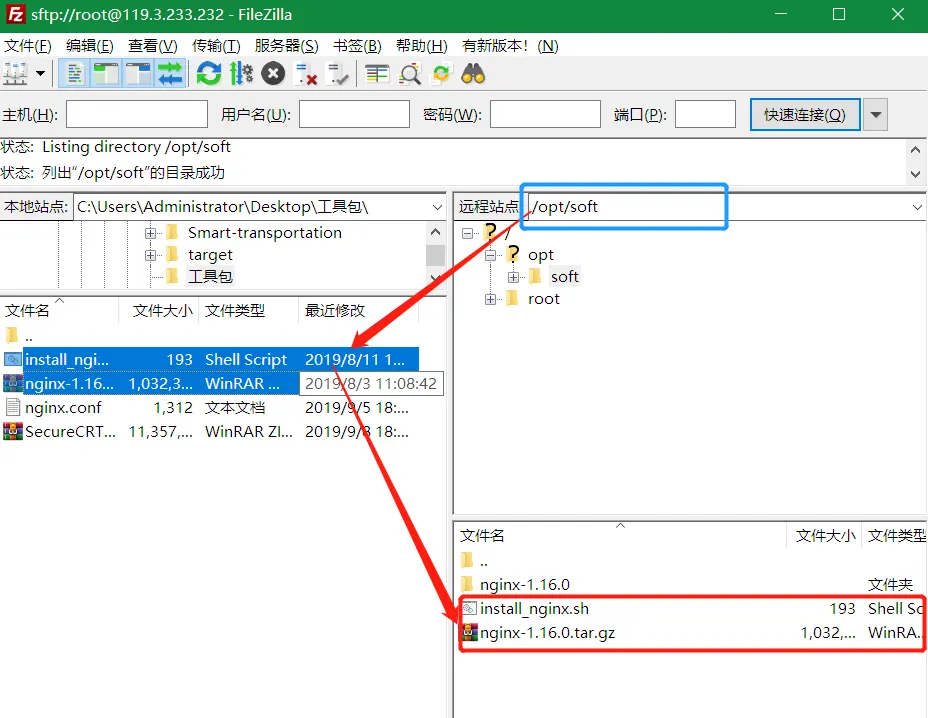The width and height of the screenshot is (928, 718).
Task: Select local nginx.conf file
Action: tap(210, 408)
